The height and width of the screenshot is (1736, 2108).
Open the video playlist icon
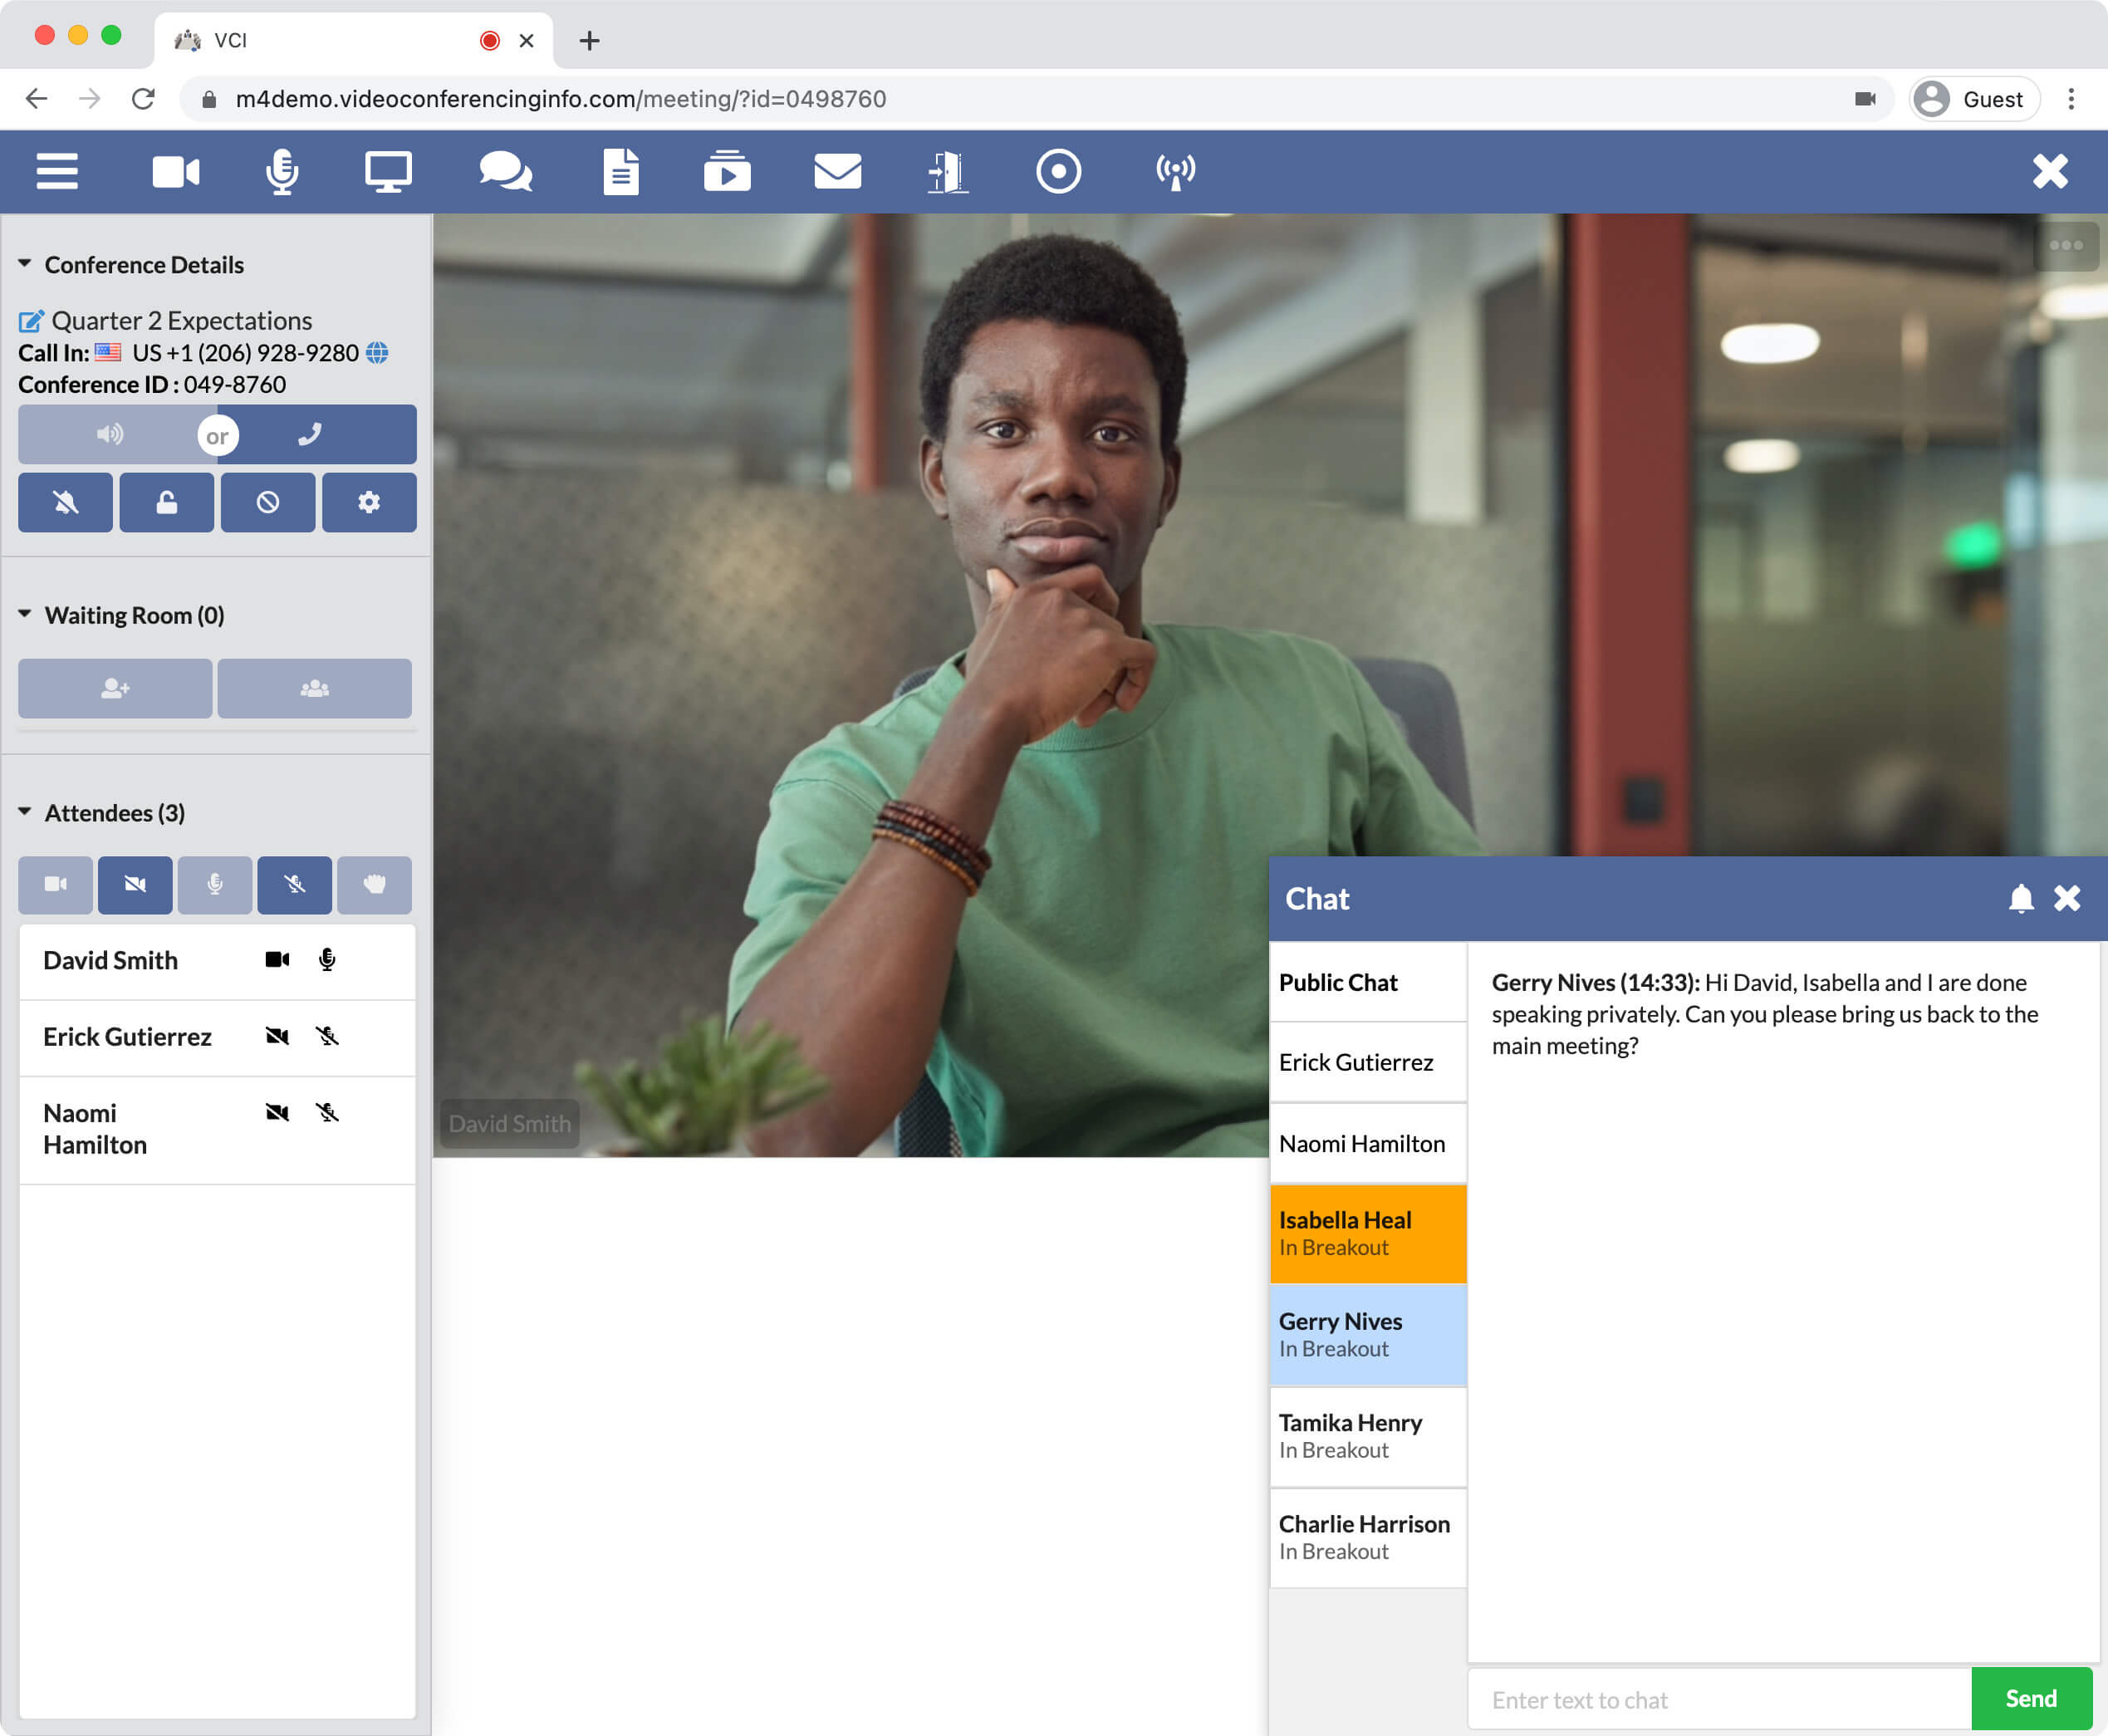pos(727,171)
